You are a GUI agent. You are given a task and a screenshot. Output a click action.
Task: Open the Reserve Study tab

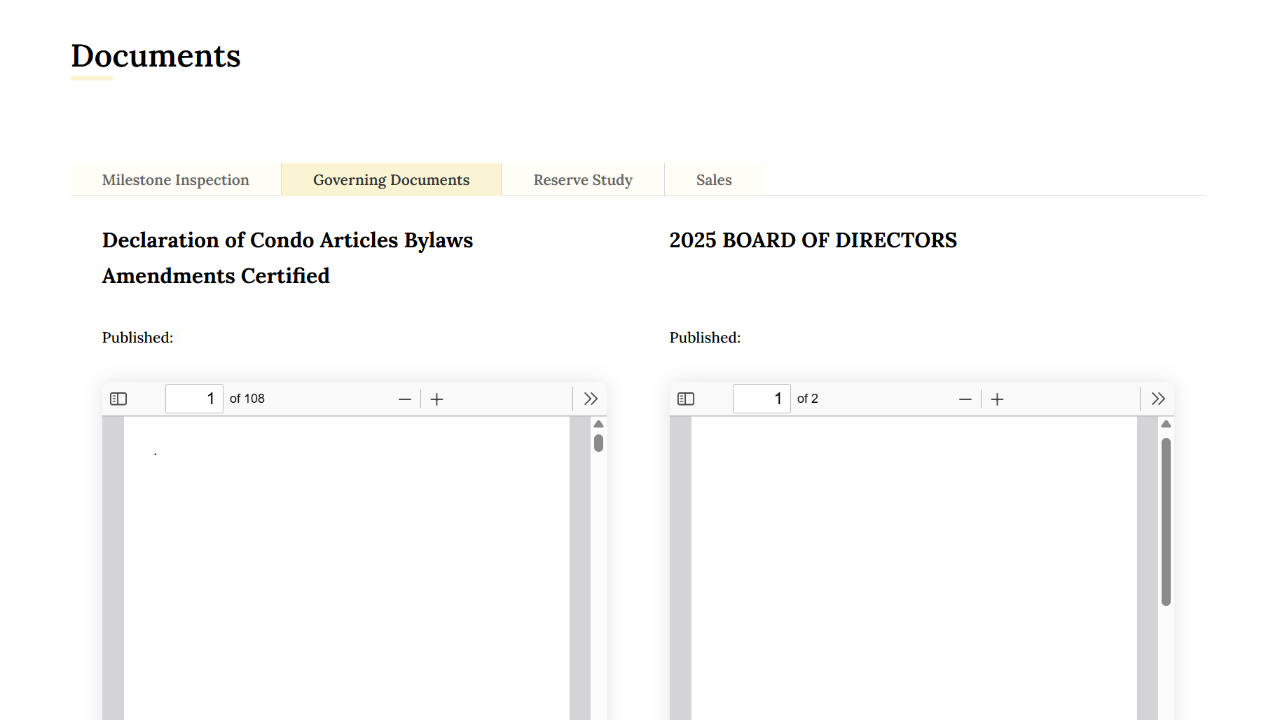click(x=583, y=180)
